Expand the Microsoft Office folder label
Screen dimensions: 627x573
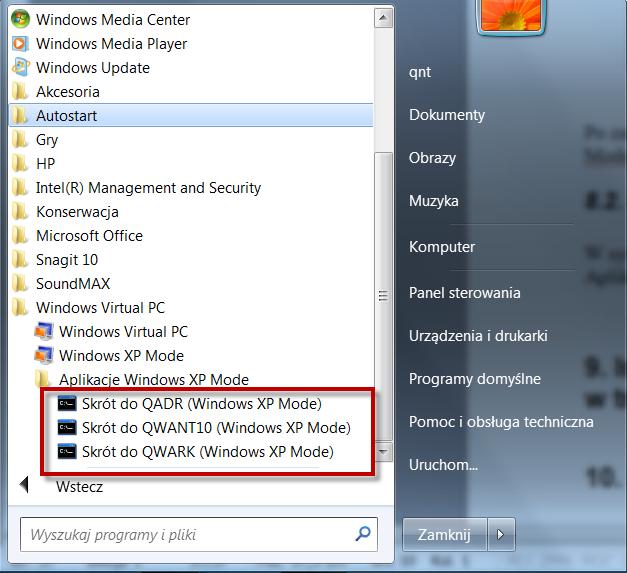point(89,236)
